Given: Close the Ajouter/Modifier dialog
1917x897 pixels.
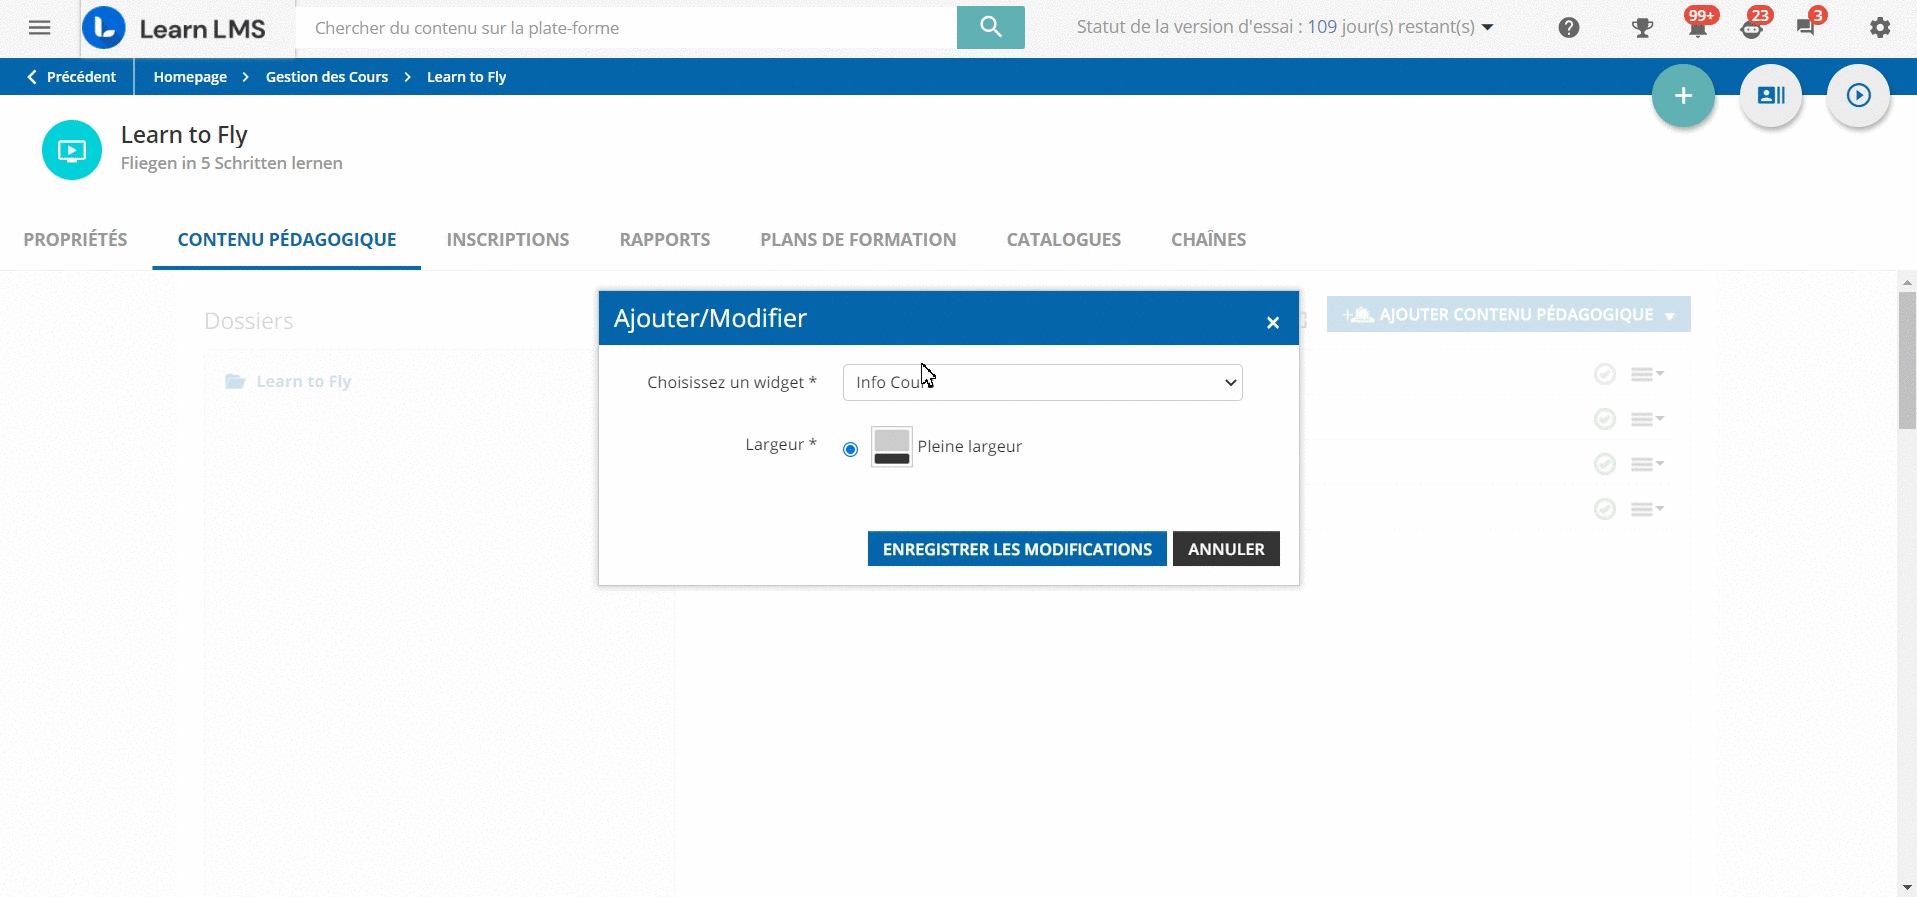Looking at the screenshot, I should (x=1272, y=322).
